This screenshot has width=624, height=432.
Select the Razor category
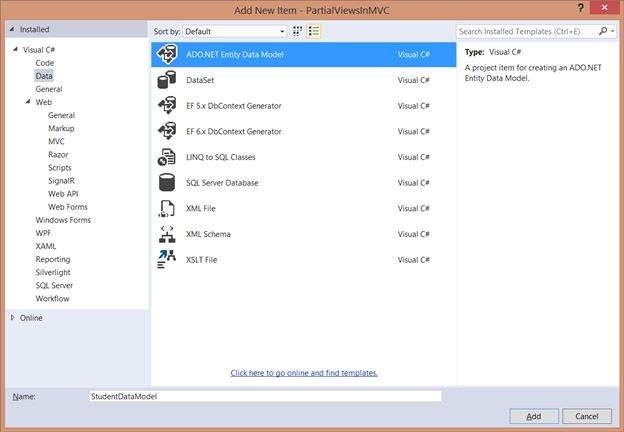tap(58, 155)
